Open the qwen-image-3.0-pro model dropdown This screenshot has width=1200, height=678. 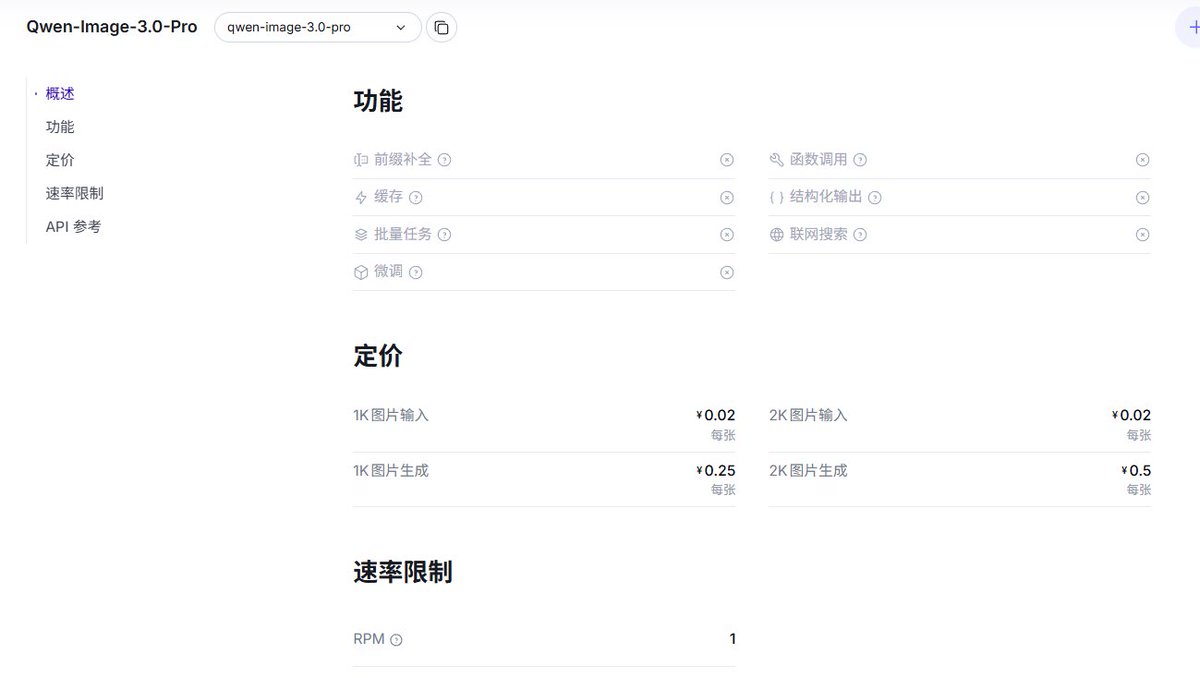coord(318,28)
